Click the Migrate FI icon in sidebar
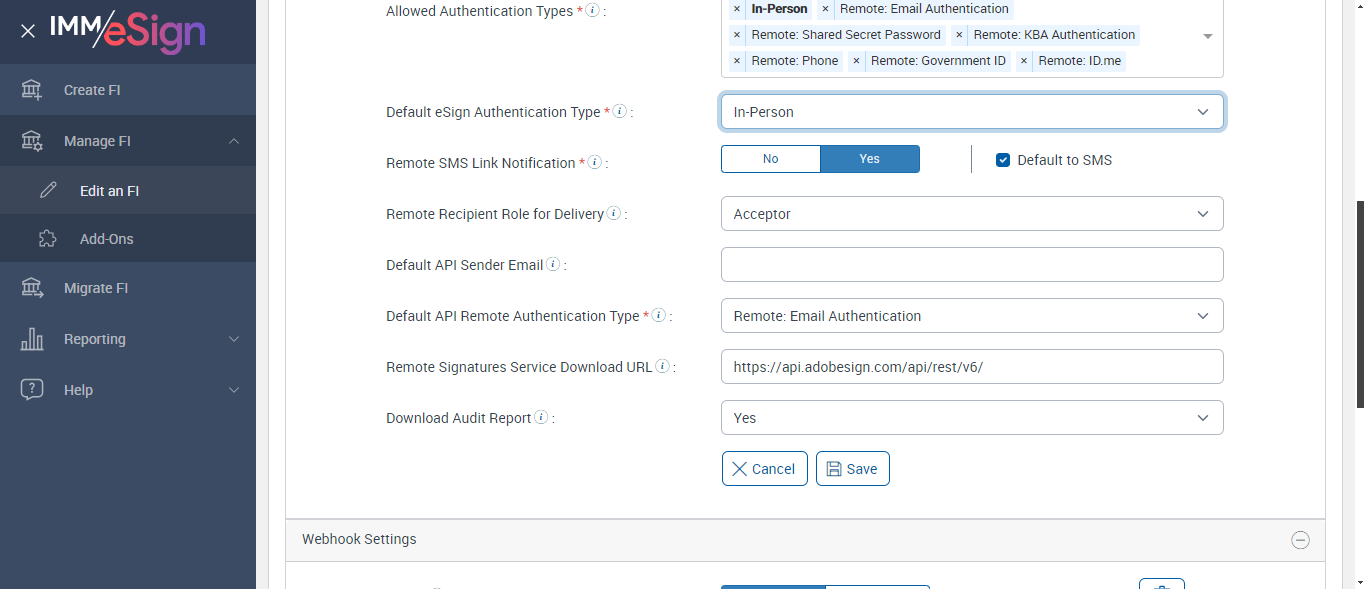This screenshot has height=589, width=1366. (x=32, y=288)
